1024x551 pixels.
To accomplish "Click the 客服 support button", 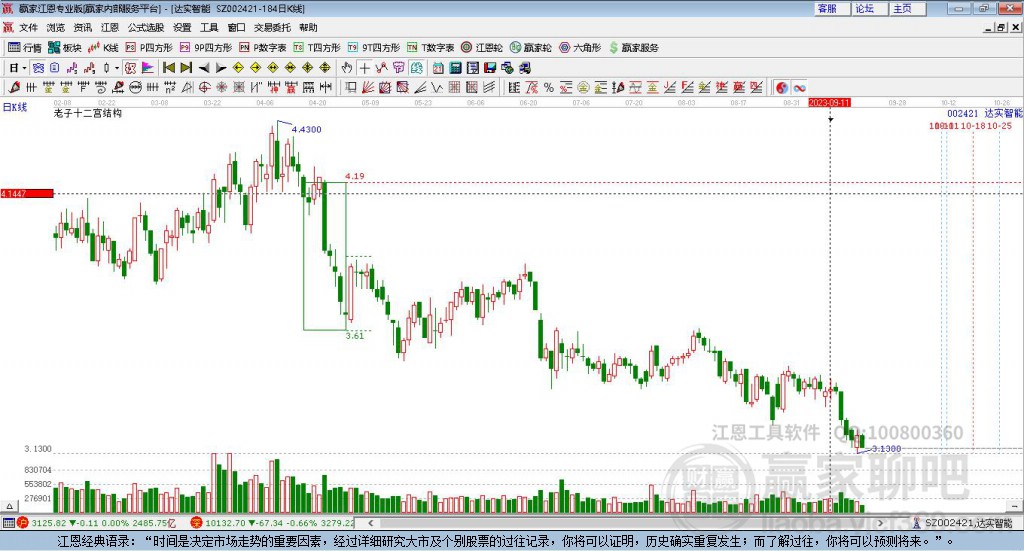I will click(831, 8).
